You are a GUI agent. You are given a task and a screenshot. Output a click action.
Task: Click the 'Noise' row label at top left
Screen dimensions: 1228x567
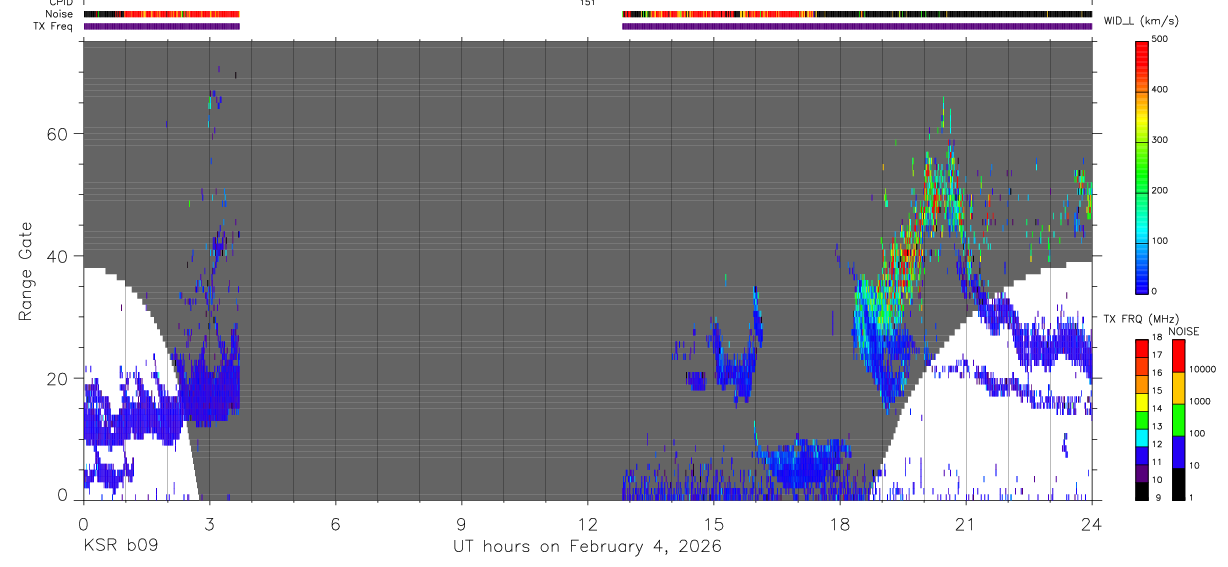(x=60, y=14)
